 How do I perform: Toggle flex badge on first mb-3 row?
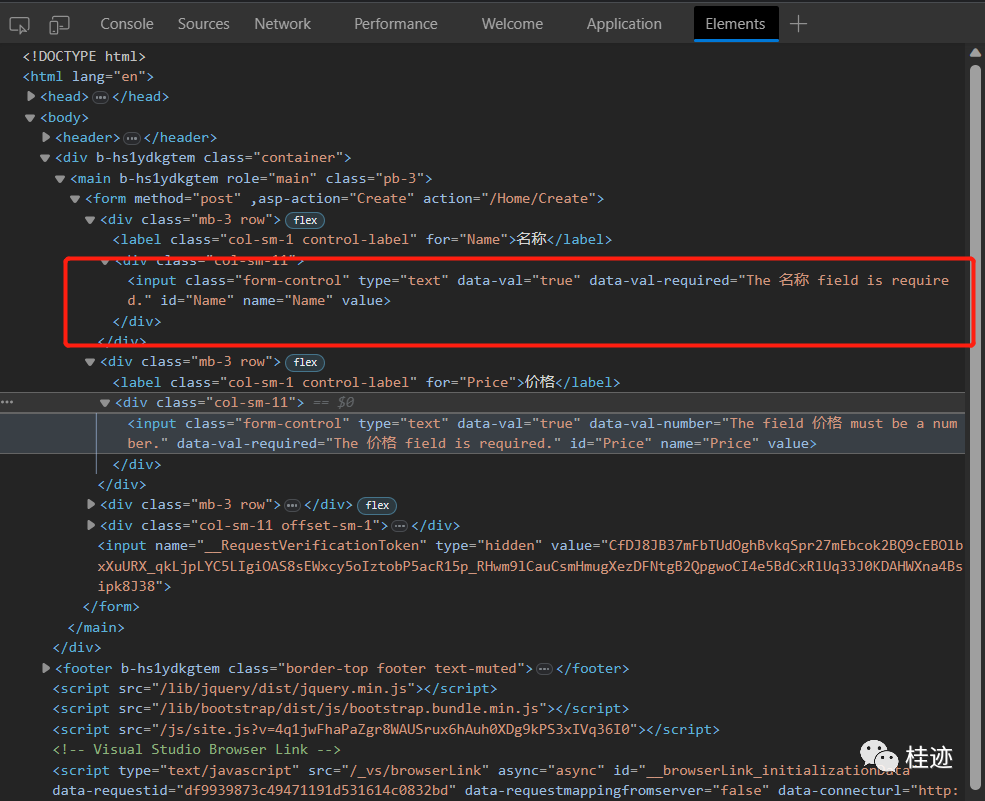pos(305,221)
